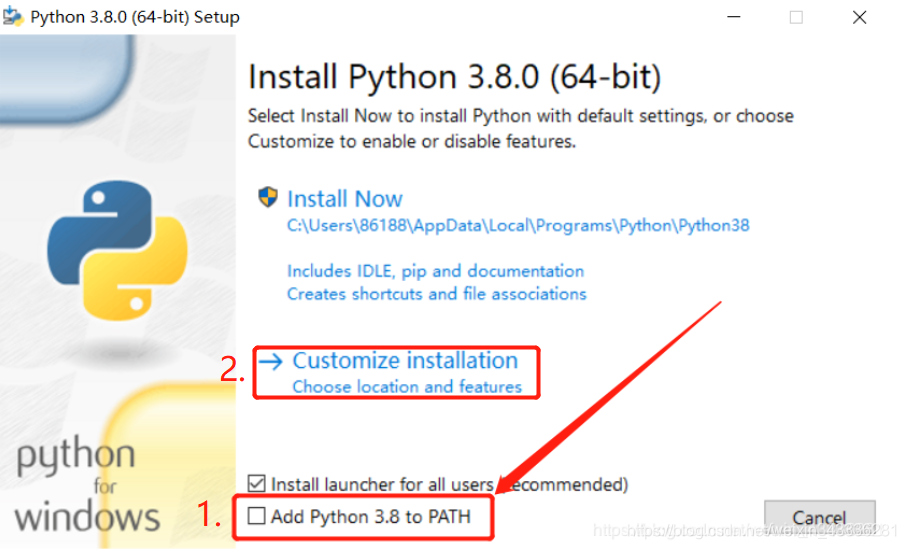Click the shield icon beside Install Now
Screen dimensions: 906x549
point(268,197)
